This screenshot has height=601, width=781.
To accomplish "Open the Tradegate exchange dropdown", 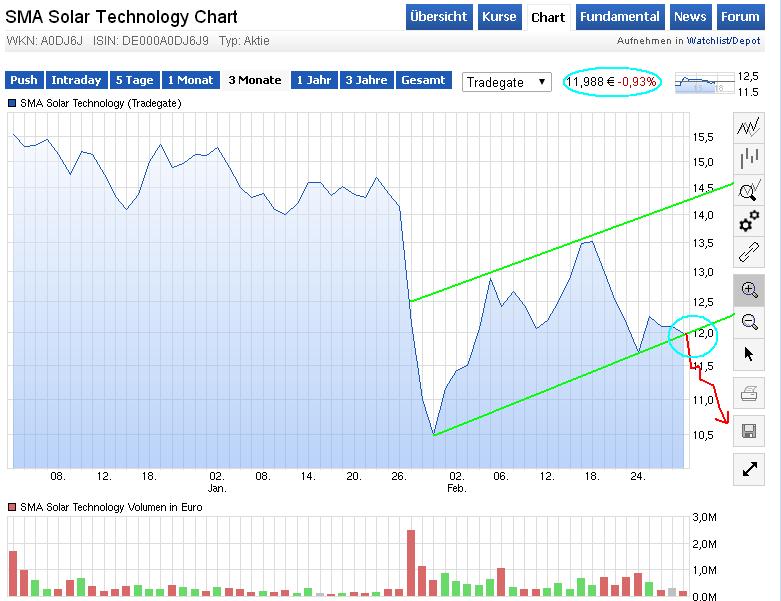I will pos(508,82).
